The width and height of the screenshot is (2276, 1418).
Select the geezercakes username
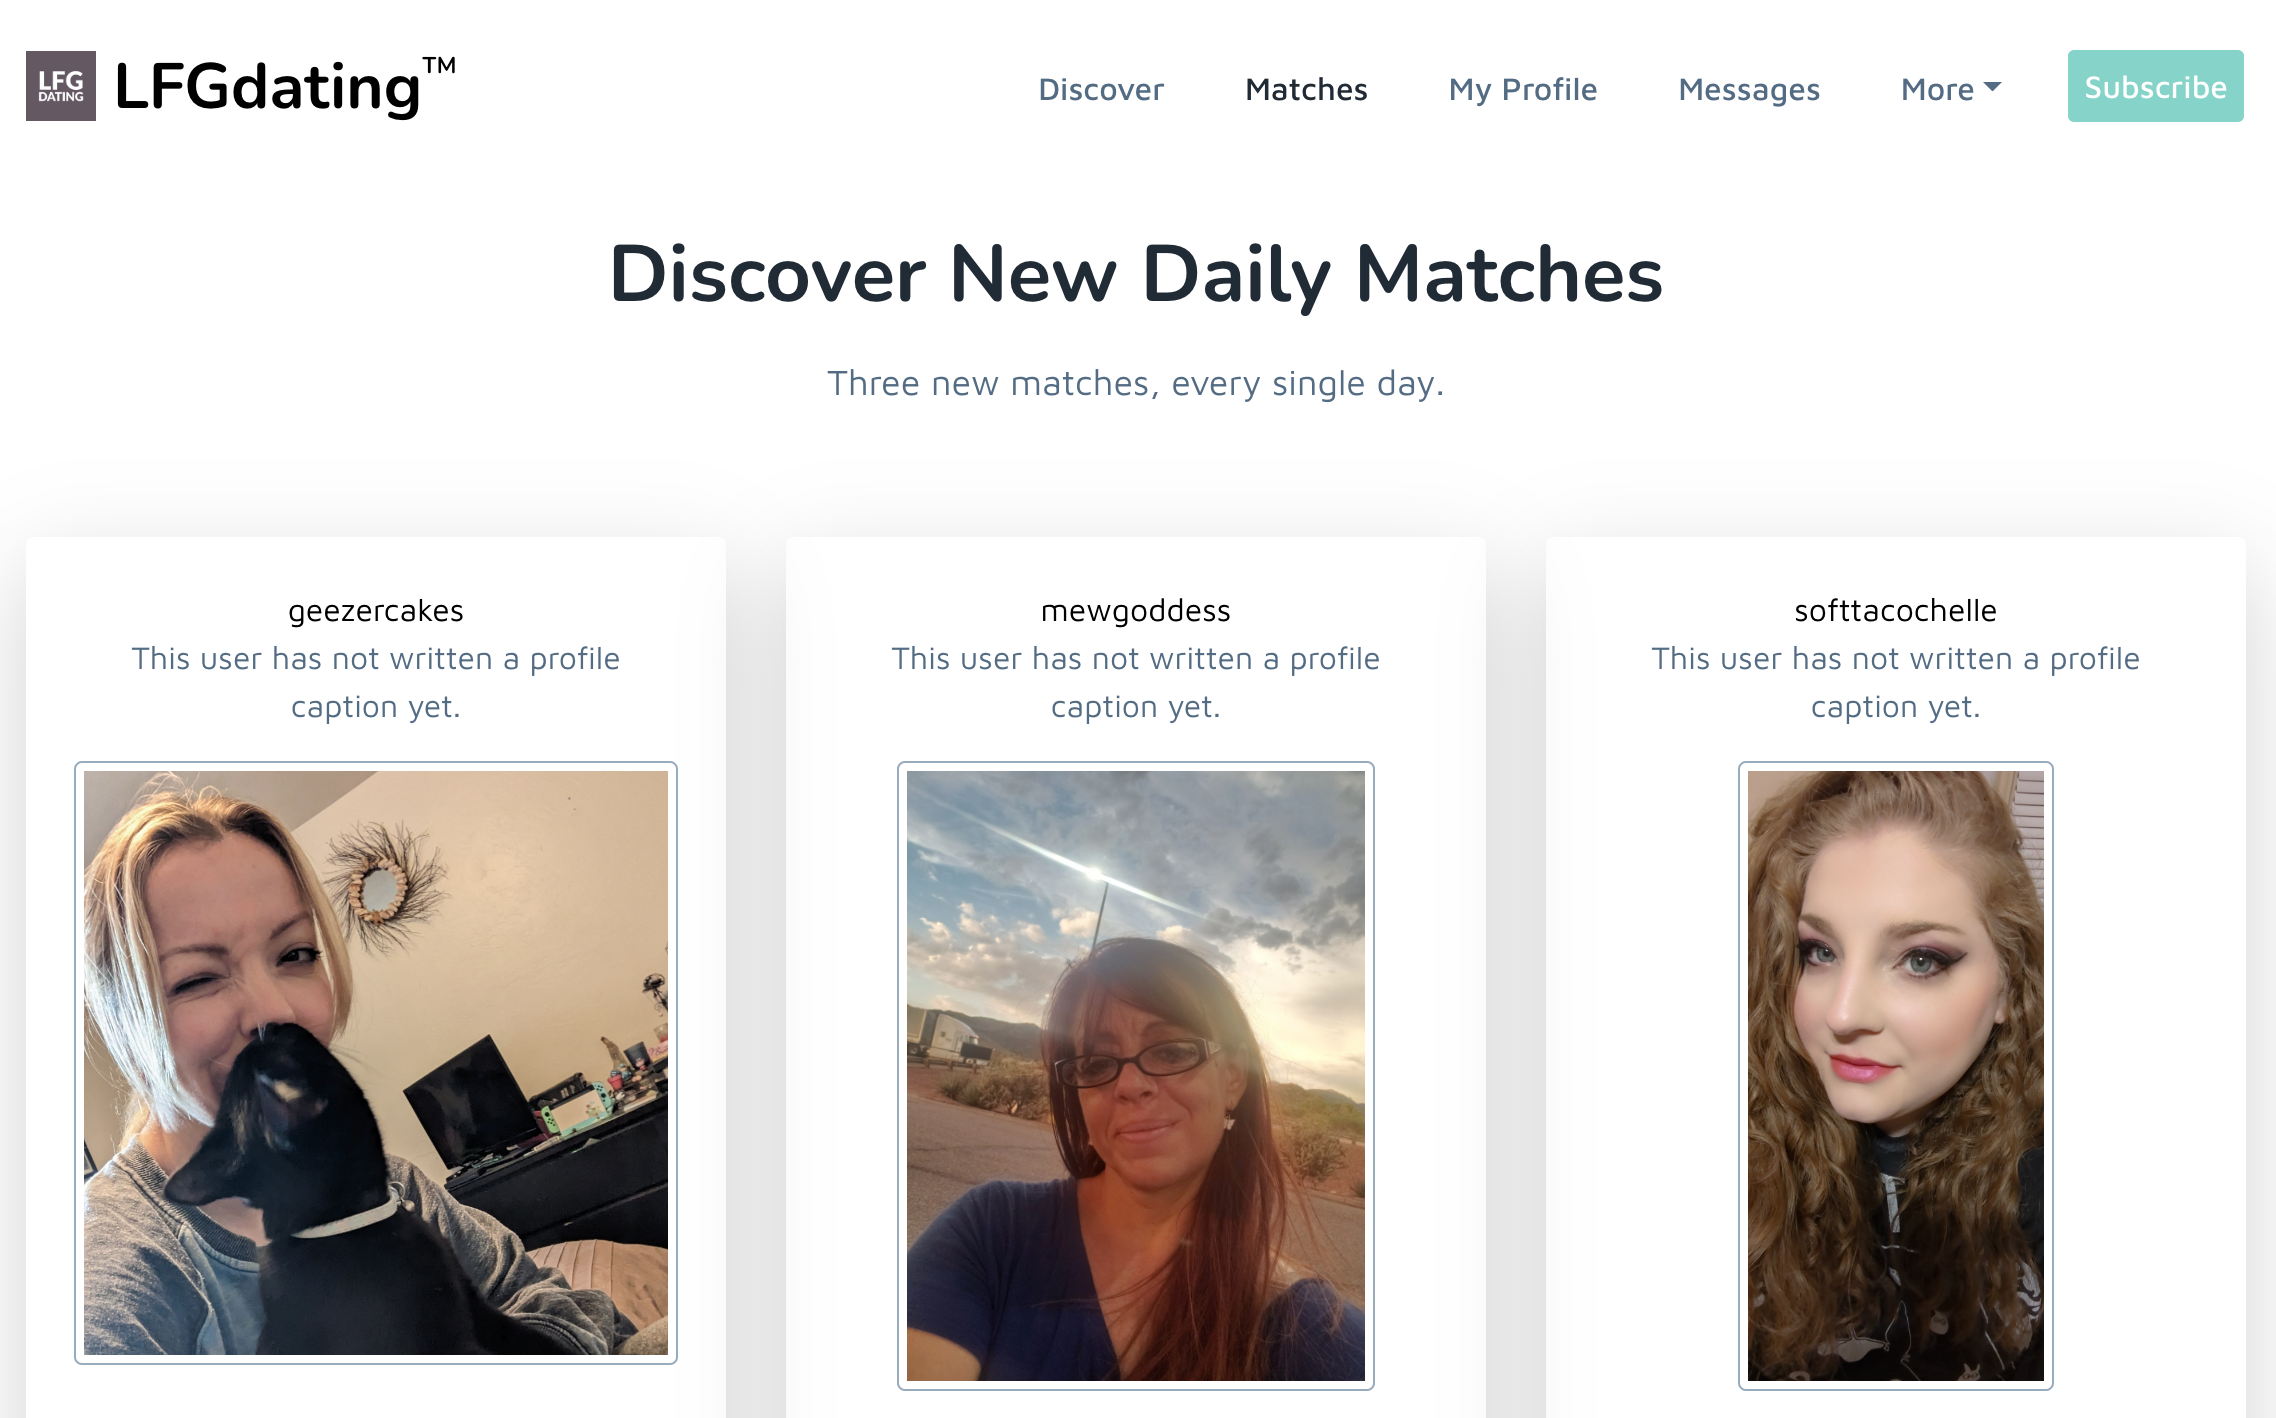376,610
